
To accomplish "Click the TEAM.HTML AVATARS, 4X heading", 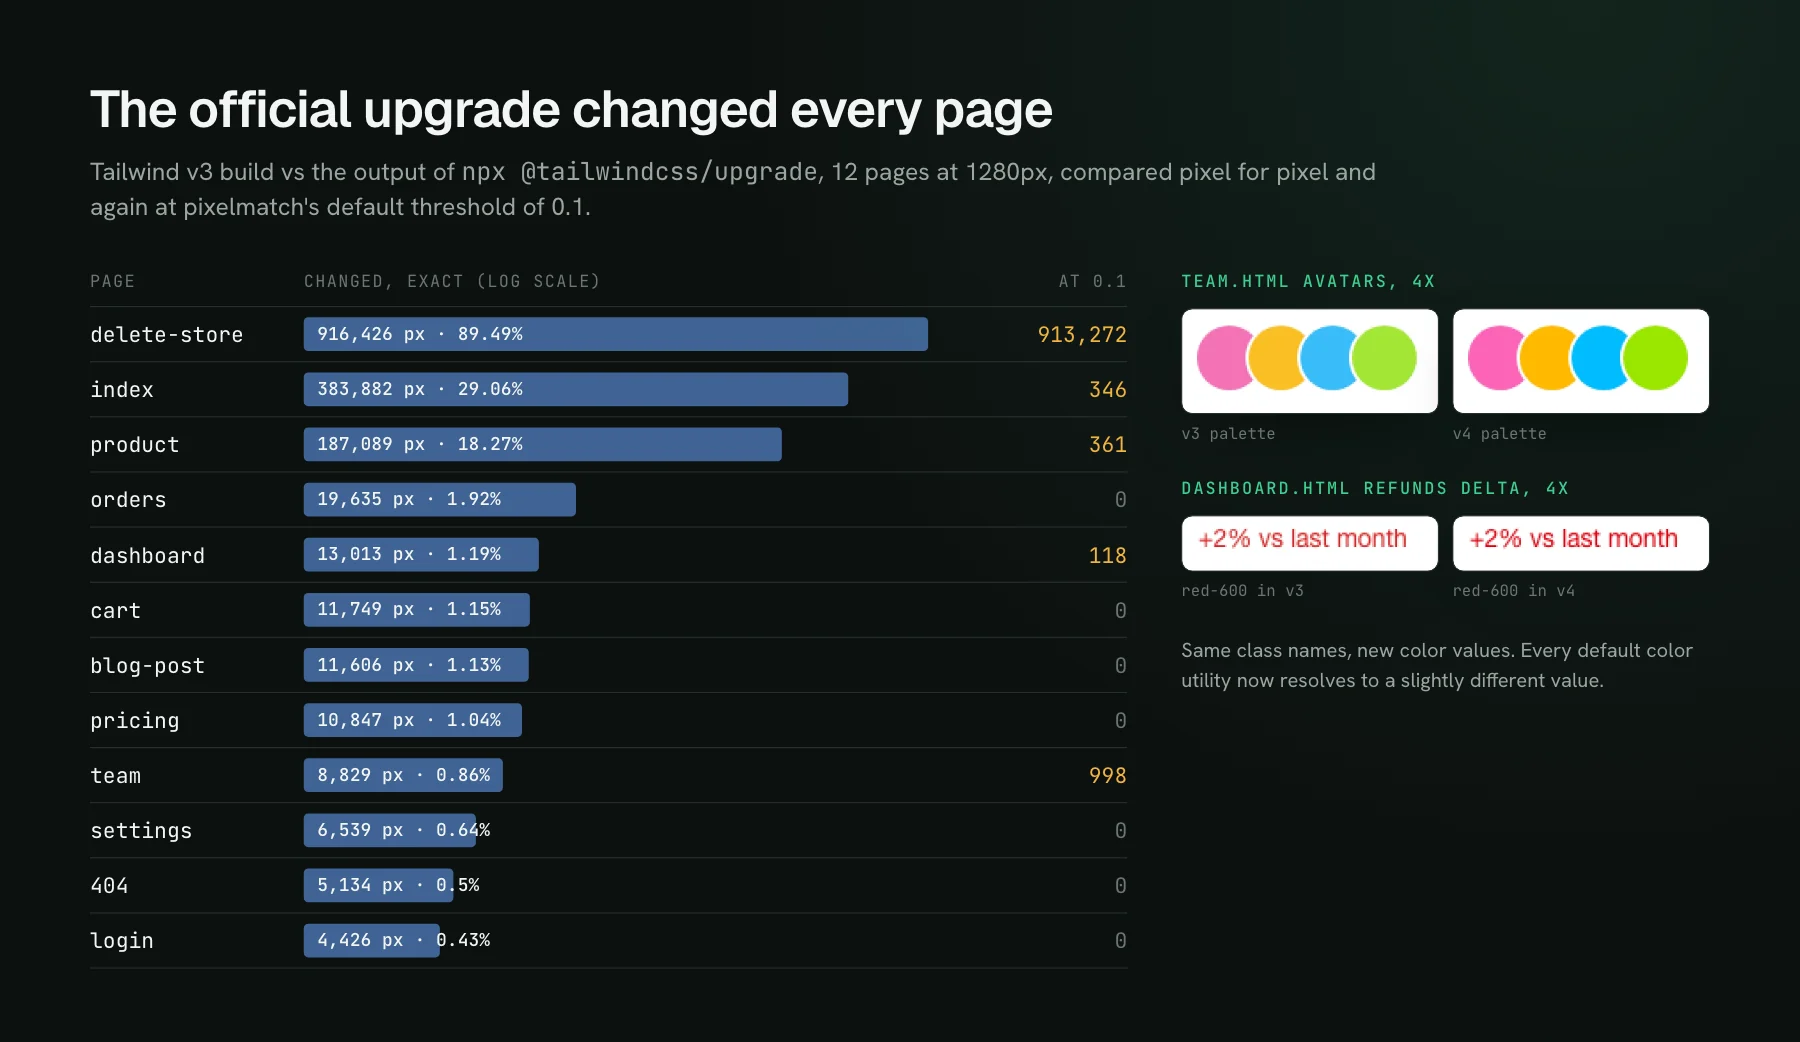I will [1308, 281].
